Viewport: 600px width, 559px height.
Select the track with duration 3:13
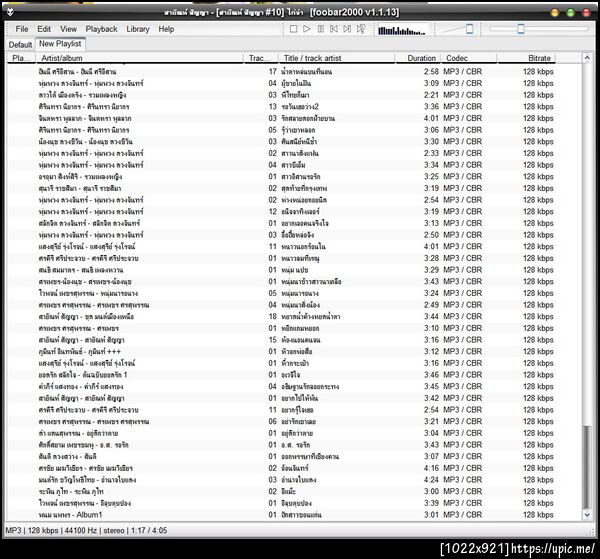295,223
